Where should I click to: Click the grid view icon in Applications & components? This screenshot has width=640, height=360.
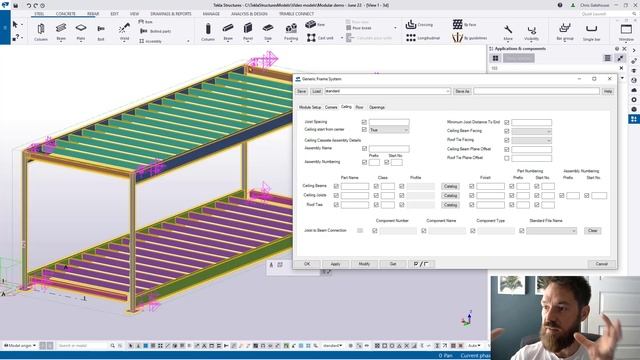pos(496,58)
